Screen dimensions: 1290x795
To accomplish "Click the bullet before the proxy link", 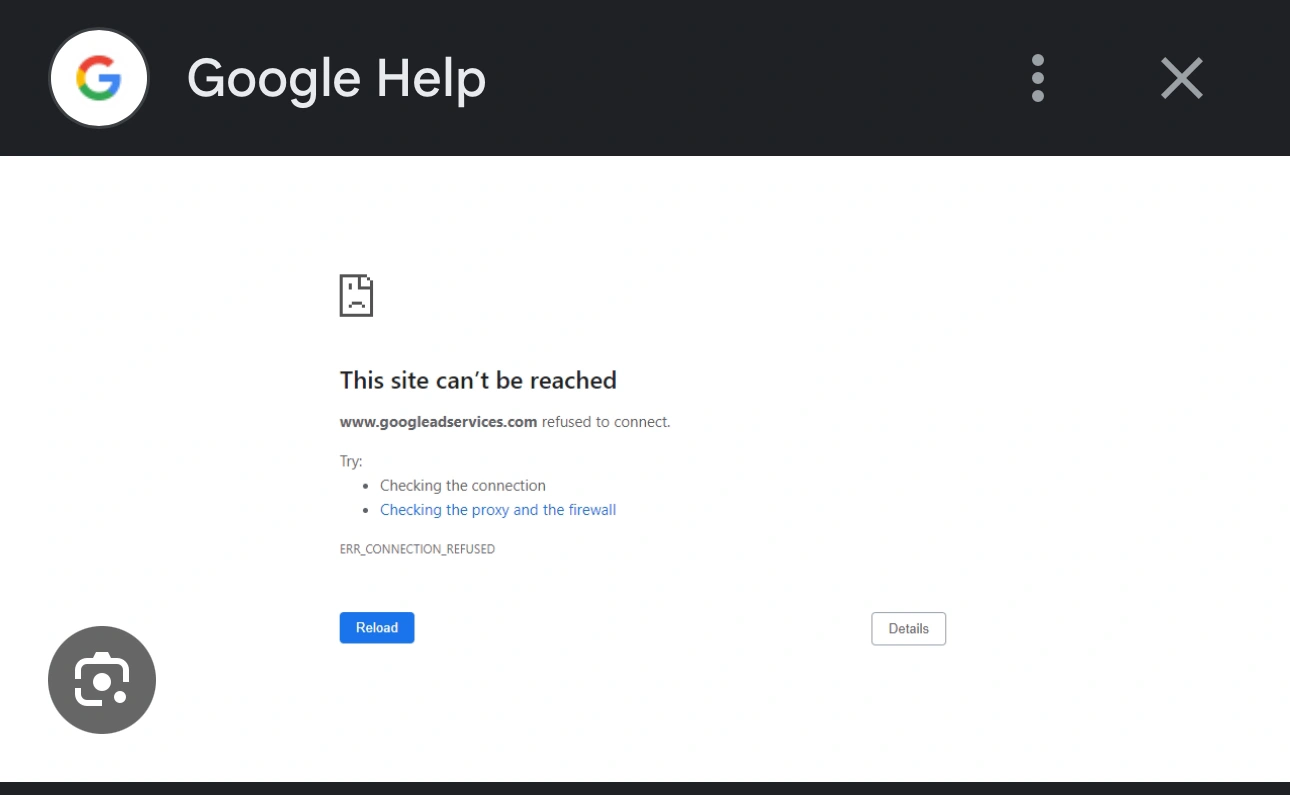I will [365, 511].
